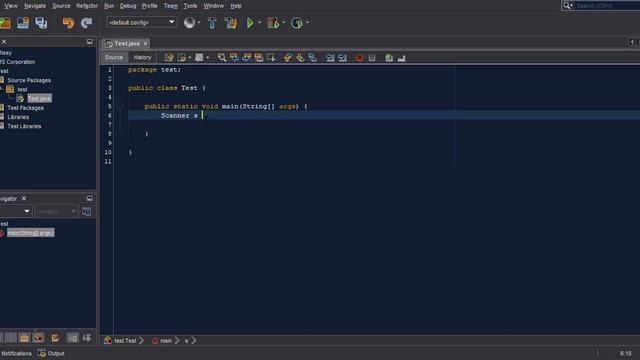The width and height of the screenshot is (640, 360).
Task: Switch to Source view button
Action: pyautogui.click(x=113, y=58)
